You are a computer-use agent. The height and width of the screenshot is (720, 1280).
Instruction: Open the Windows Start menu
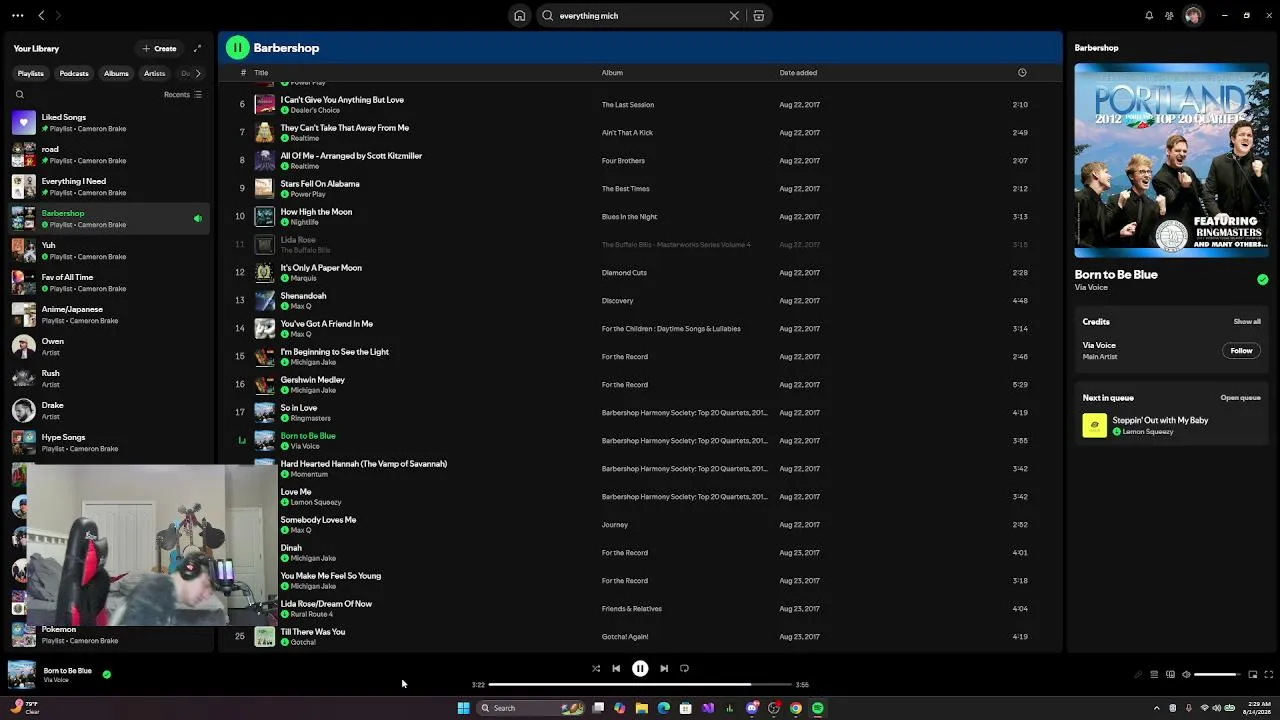[x=463, y=708]
